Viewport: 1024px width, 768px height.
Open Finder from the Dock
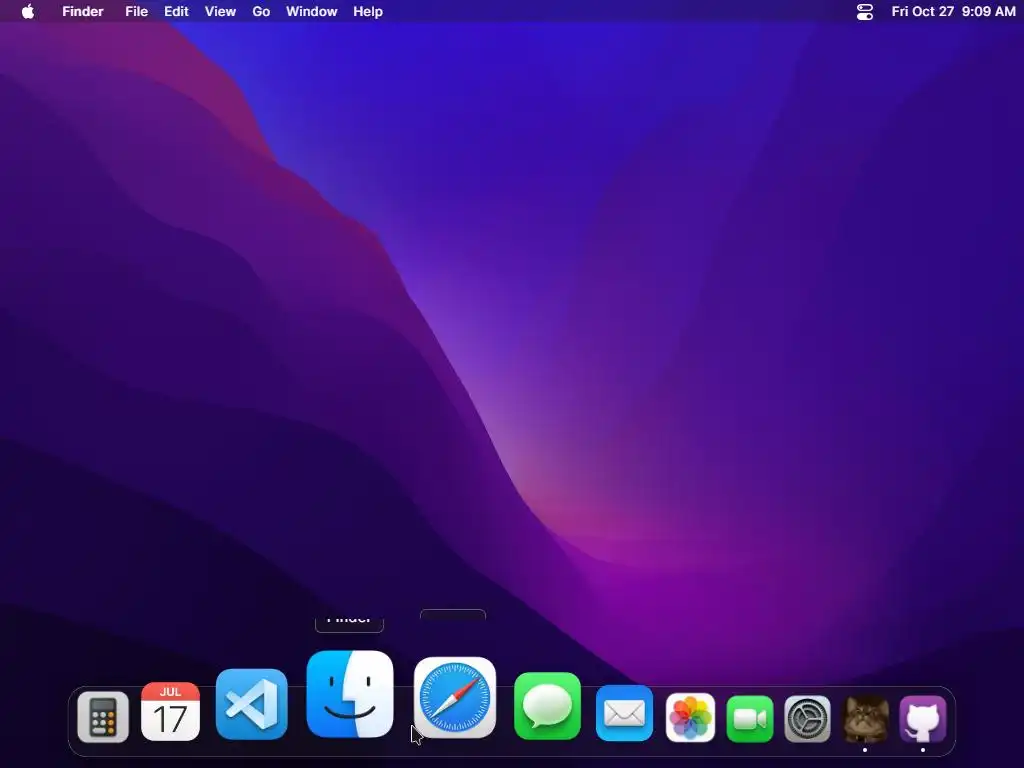(x=350, y=694)
